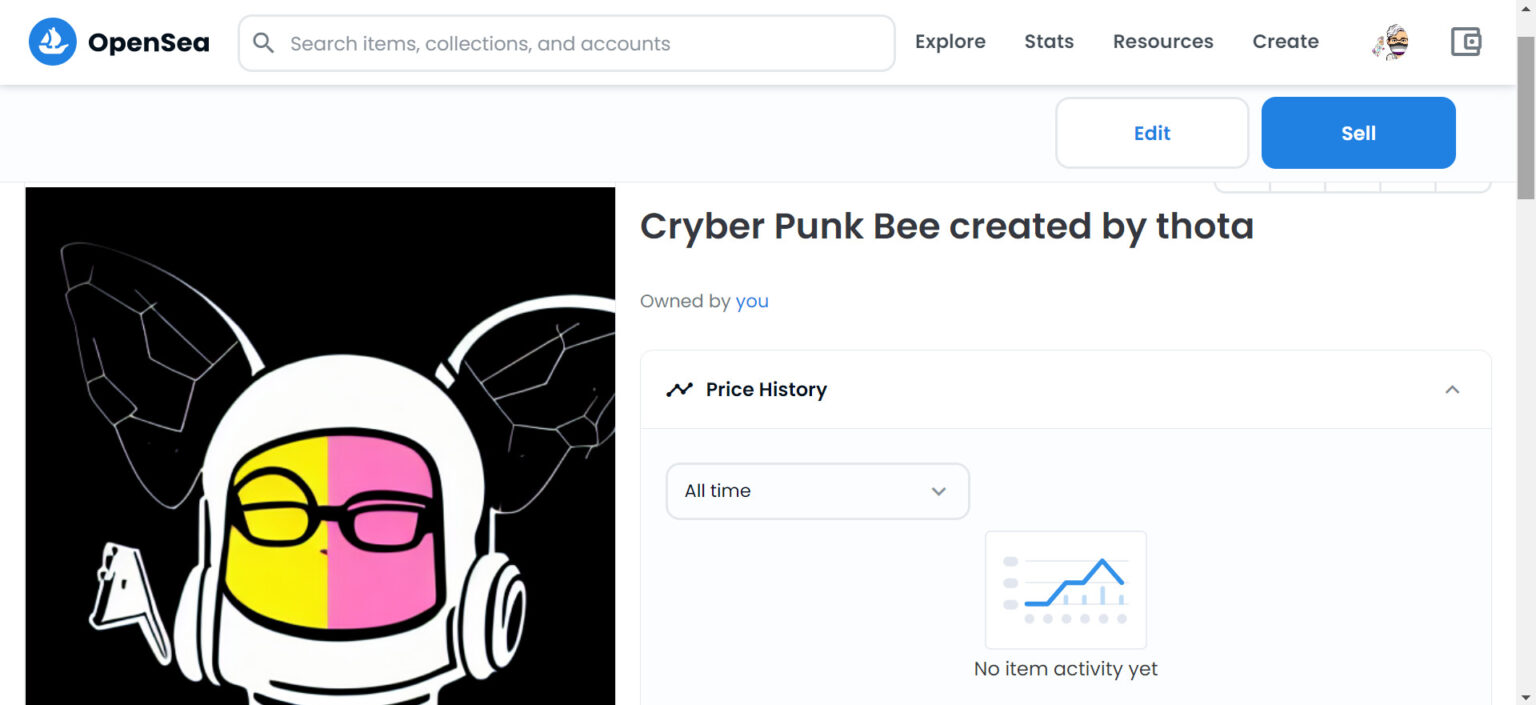Click the Price History trend-line icon

point(679,390)
